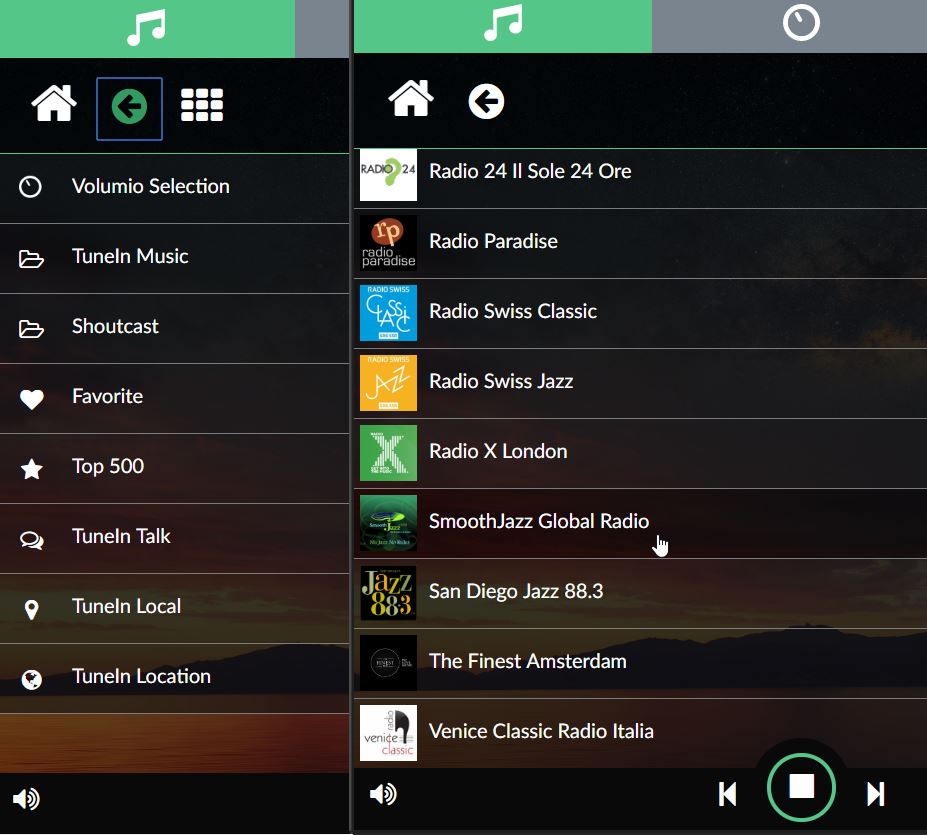The image size is (927, 835).
Task: Click the Radio Paradise logo thumbnail
Action: click(388, 243)
